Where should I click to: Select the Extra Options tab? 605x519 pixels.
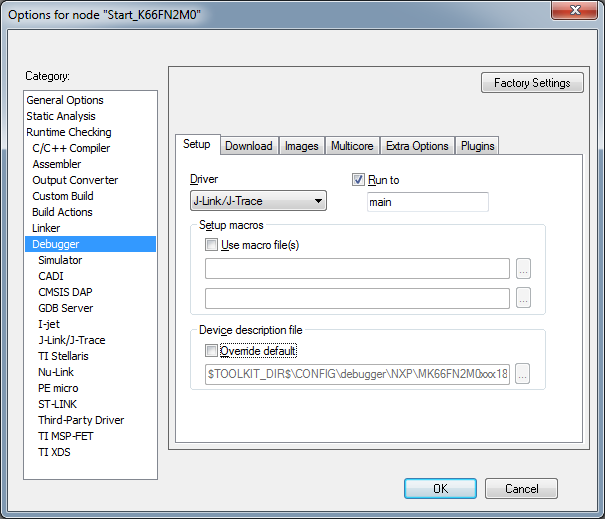pyautogui.click(x=417, y=146)
